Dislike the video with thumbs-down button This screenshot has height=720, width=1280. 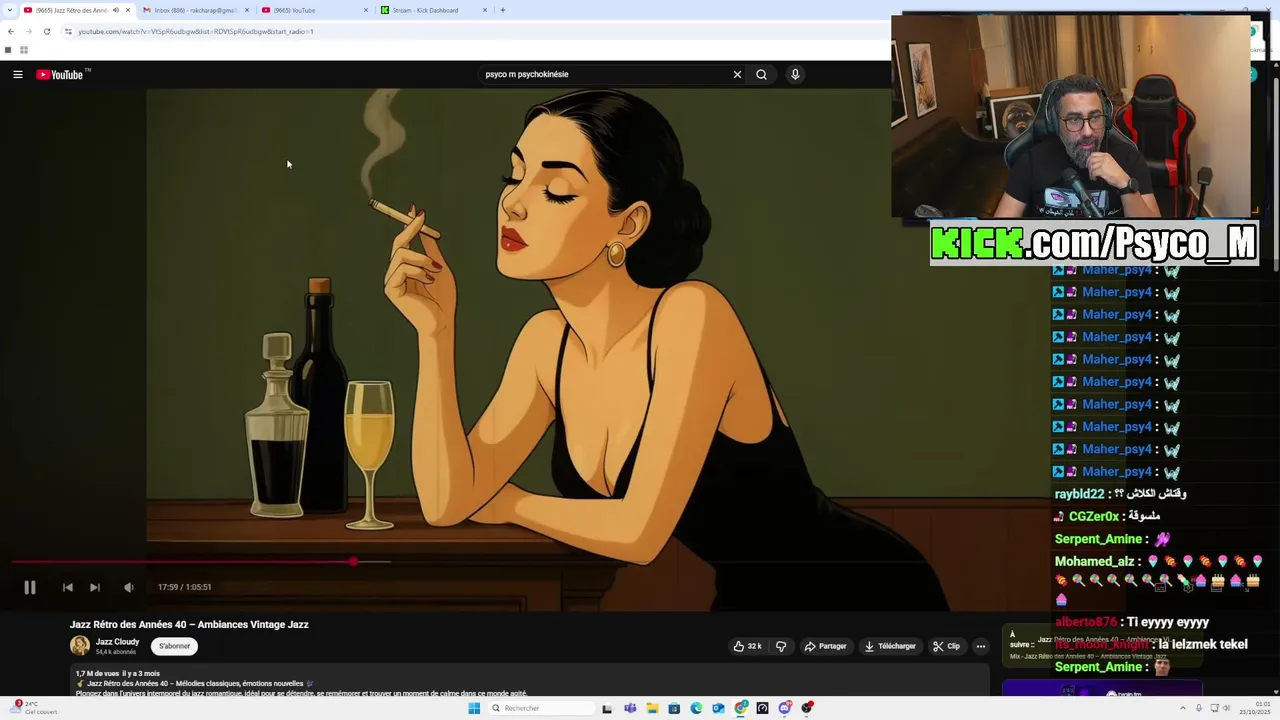(x=781, y=646)
